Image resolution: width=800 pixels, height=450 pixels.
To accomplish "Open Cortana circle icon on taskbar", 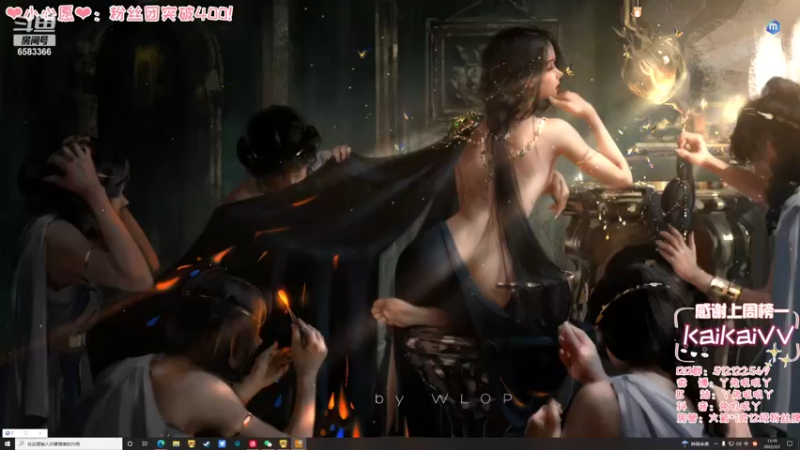I will click(x=130, y=444).
